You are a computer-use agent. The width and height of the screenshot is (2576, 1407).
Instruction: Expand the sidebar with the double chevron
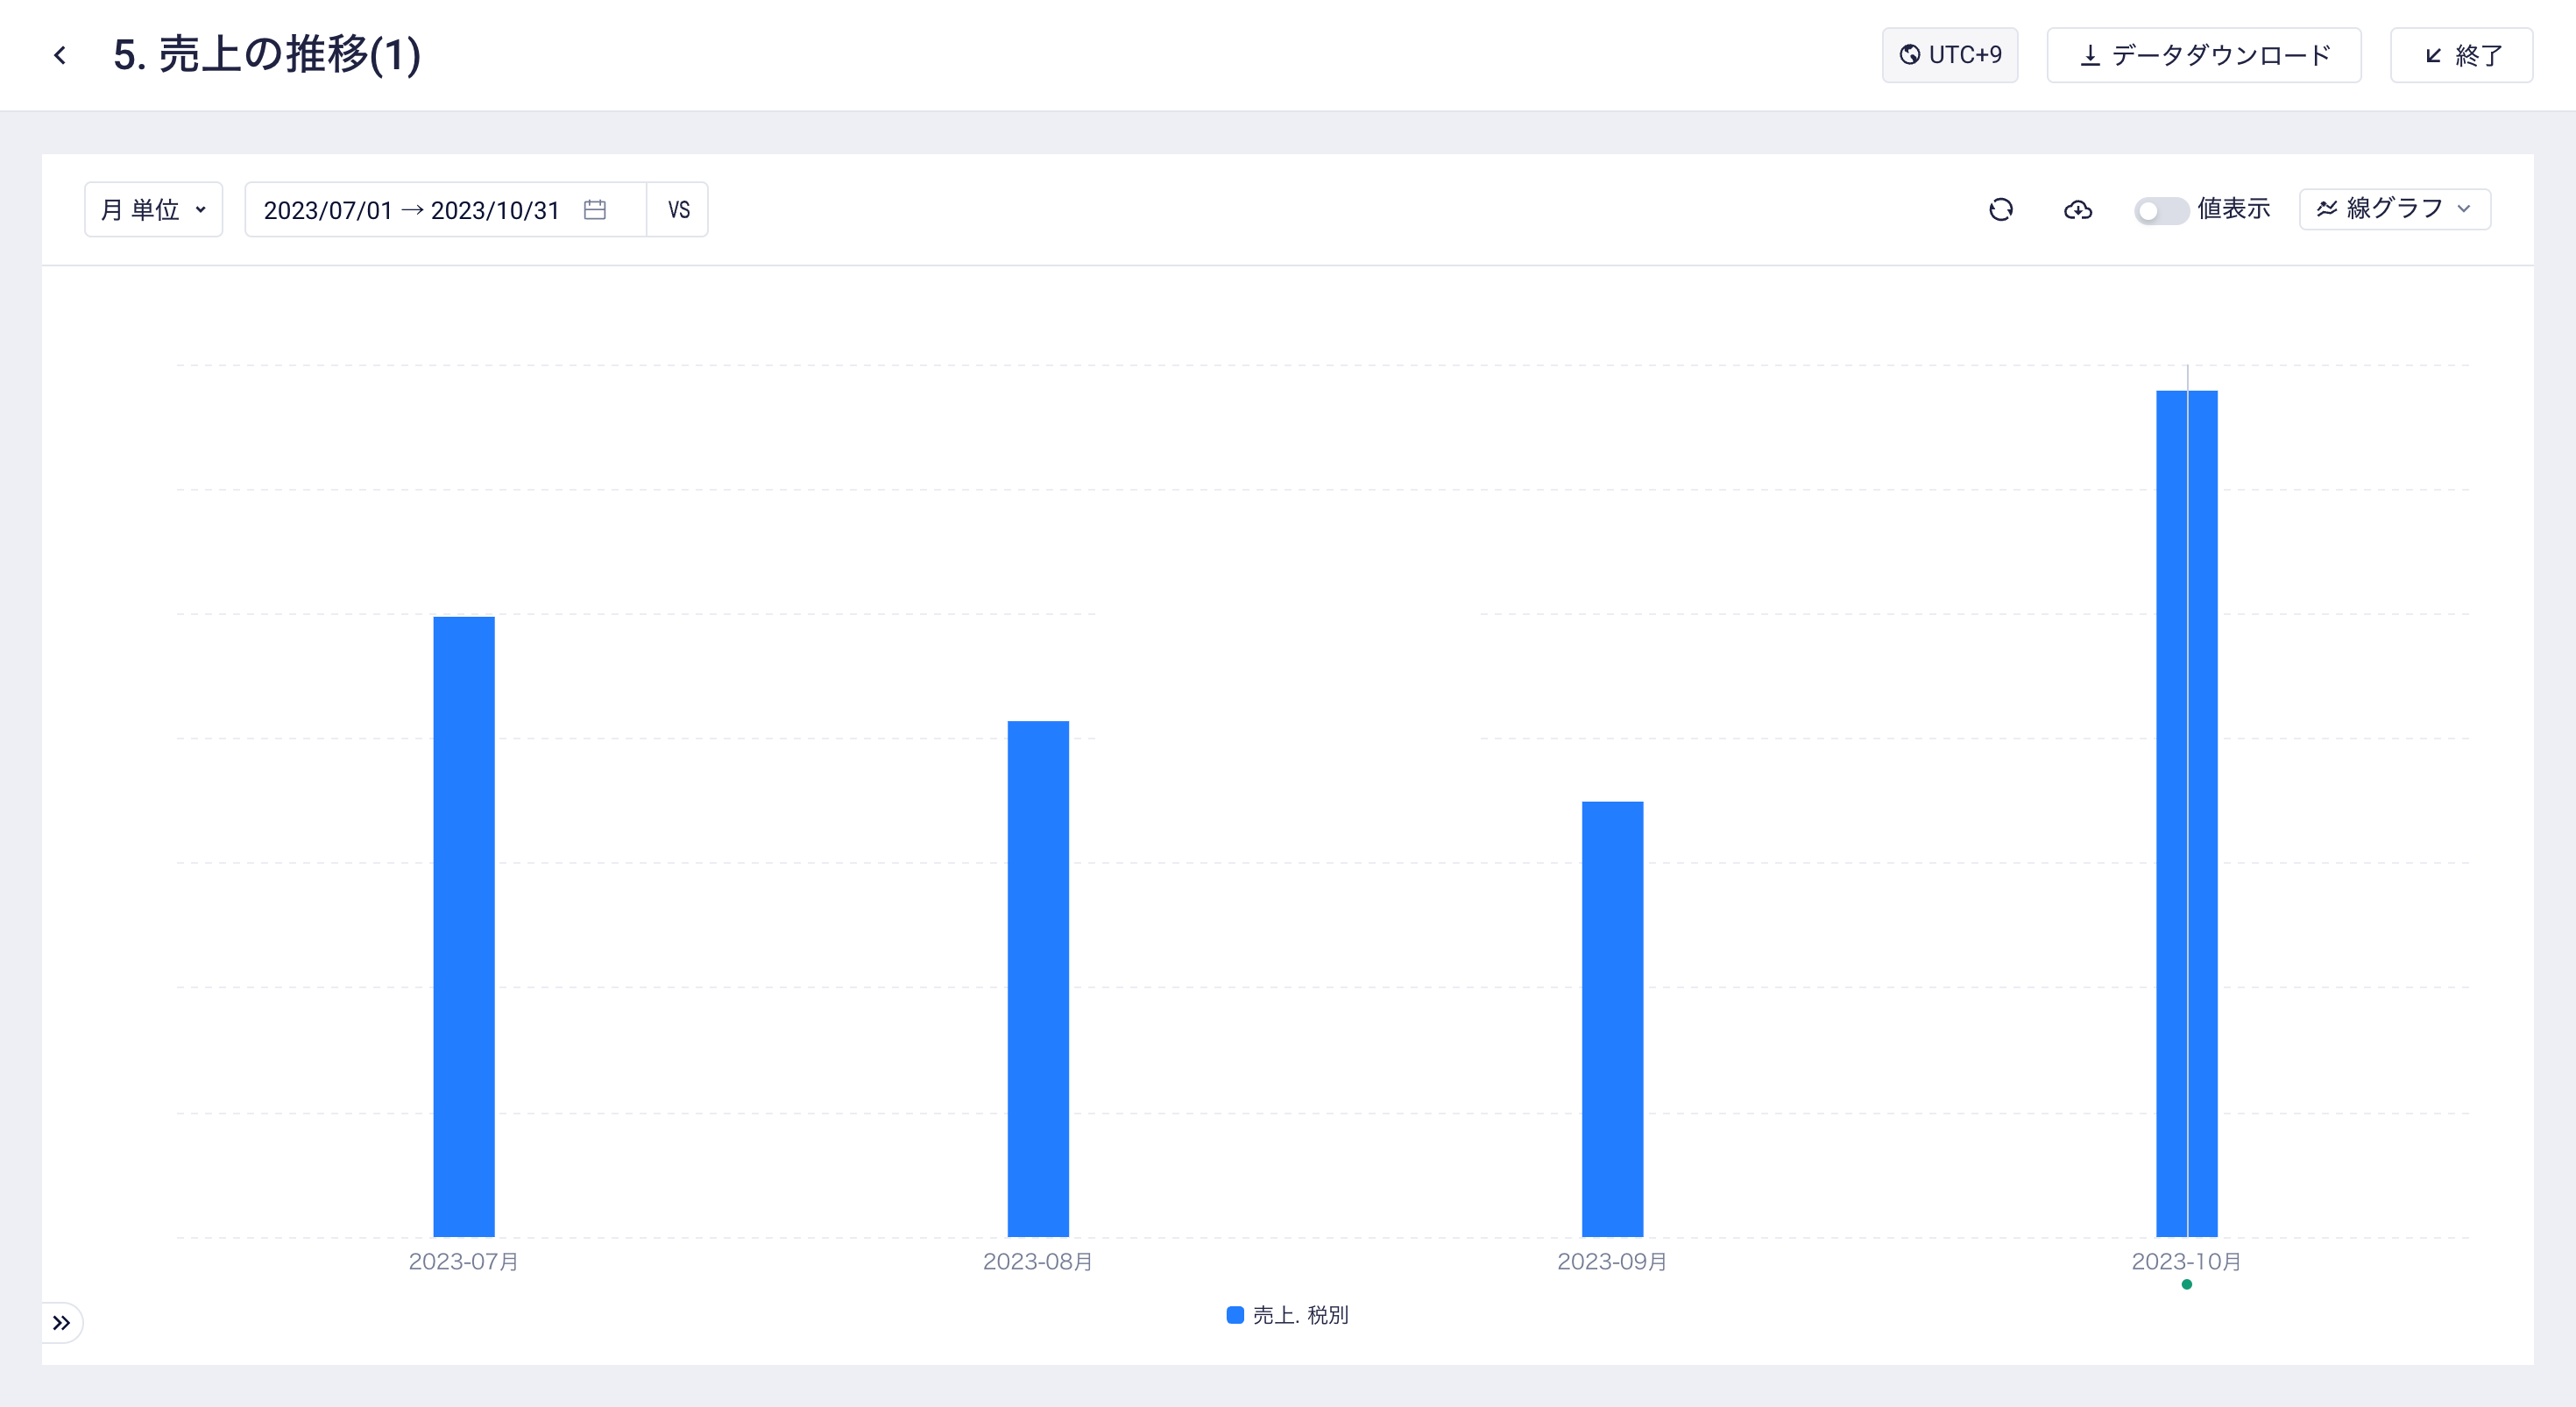(61, 1322)
